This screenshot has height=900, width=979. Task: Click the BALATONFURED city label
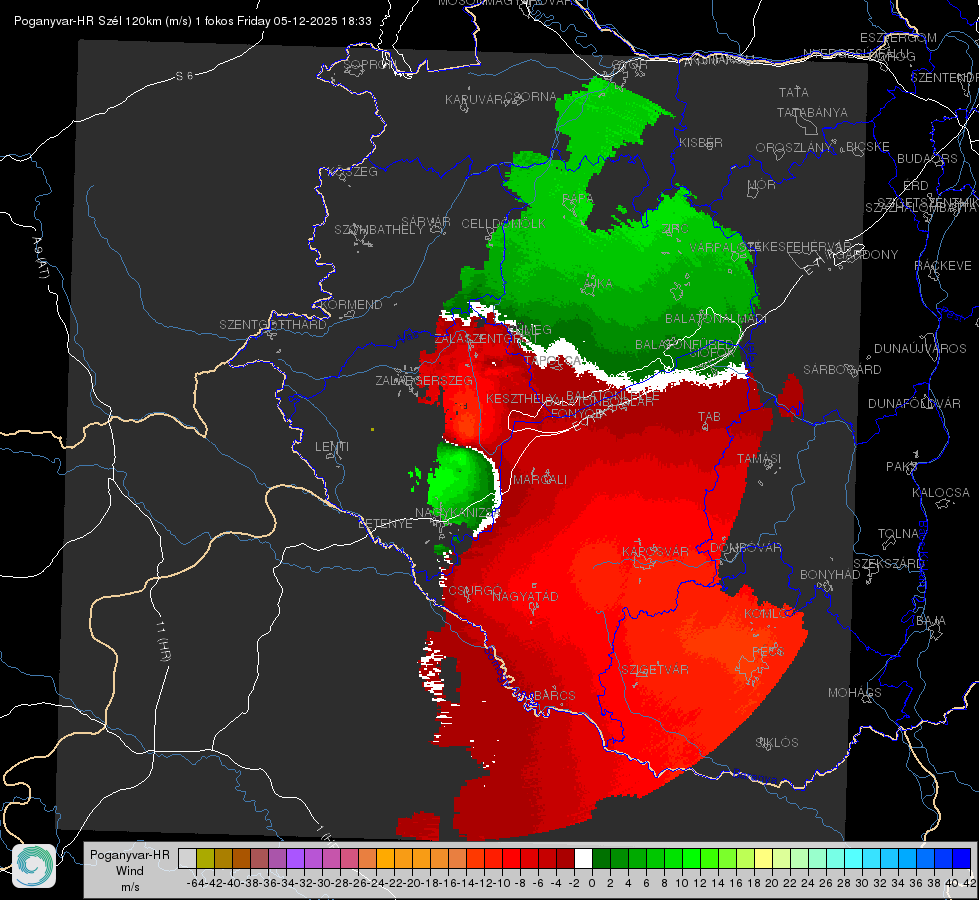(x=684, y=344)
